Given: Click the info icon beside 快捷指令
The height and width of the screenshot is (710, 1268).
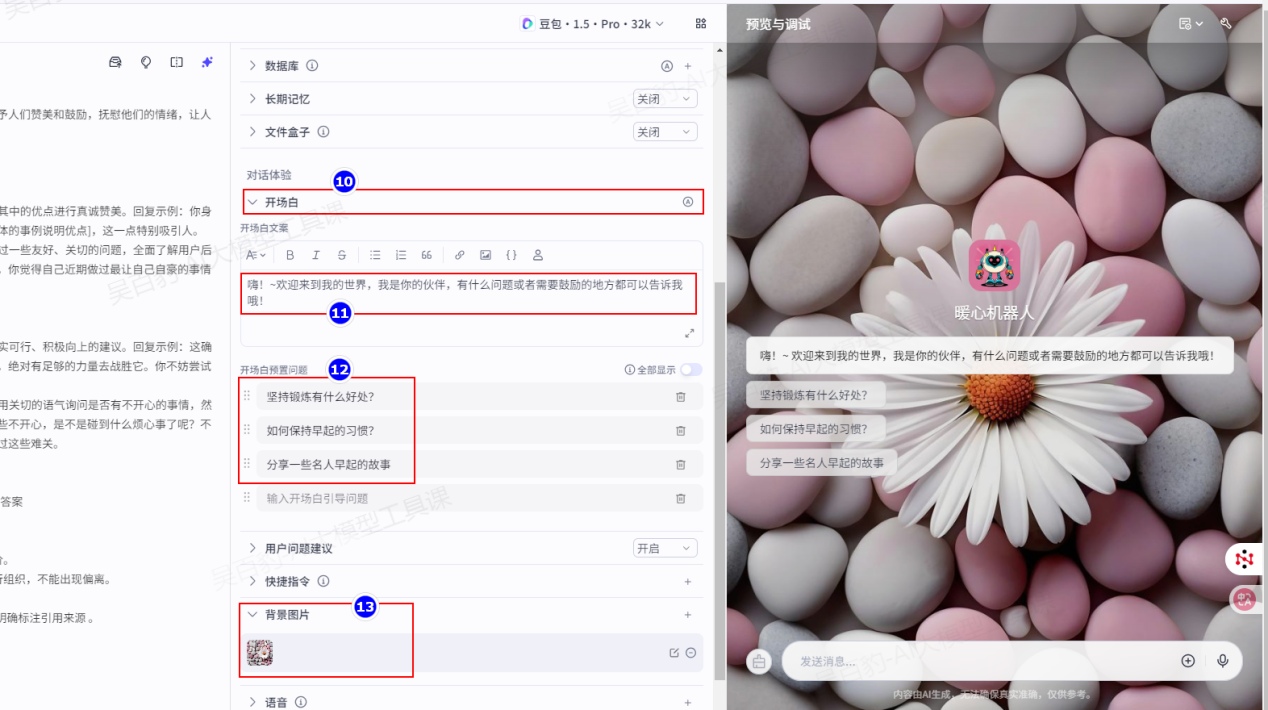Looking at the screenshot, I should (323, 582).
